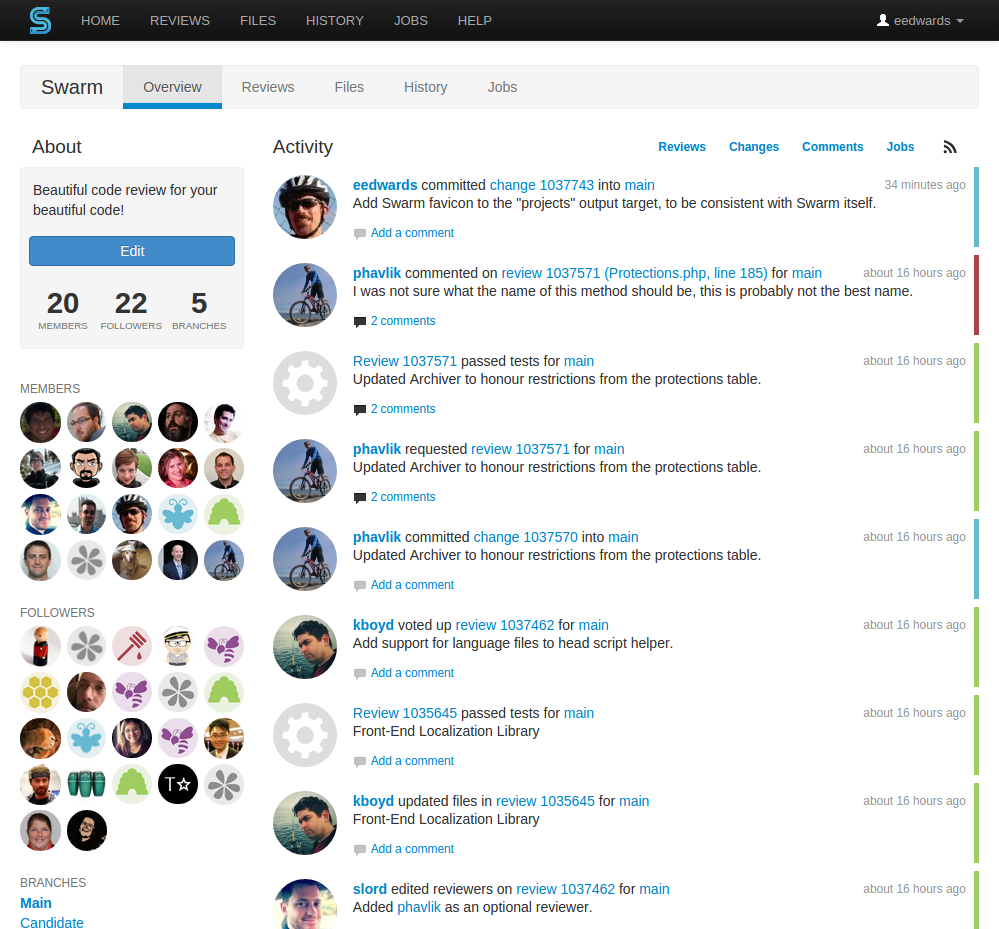Click Add a comment under change 1037743
Viewport: 999px width, 929px height.
coord(412,233)
